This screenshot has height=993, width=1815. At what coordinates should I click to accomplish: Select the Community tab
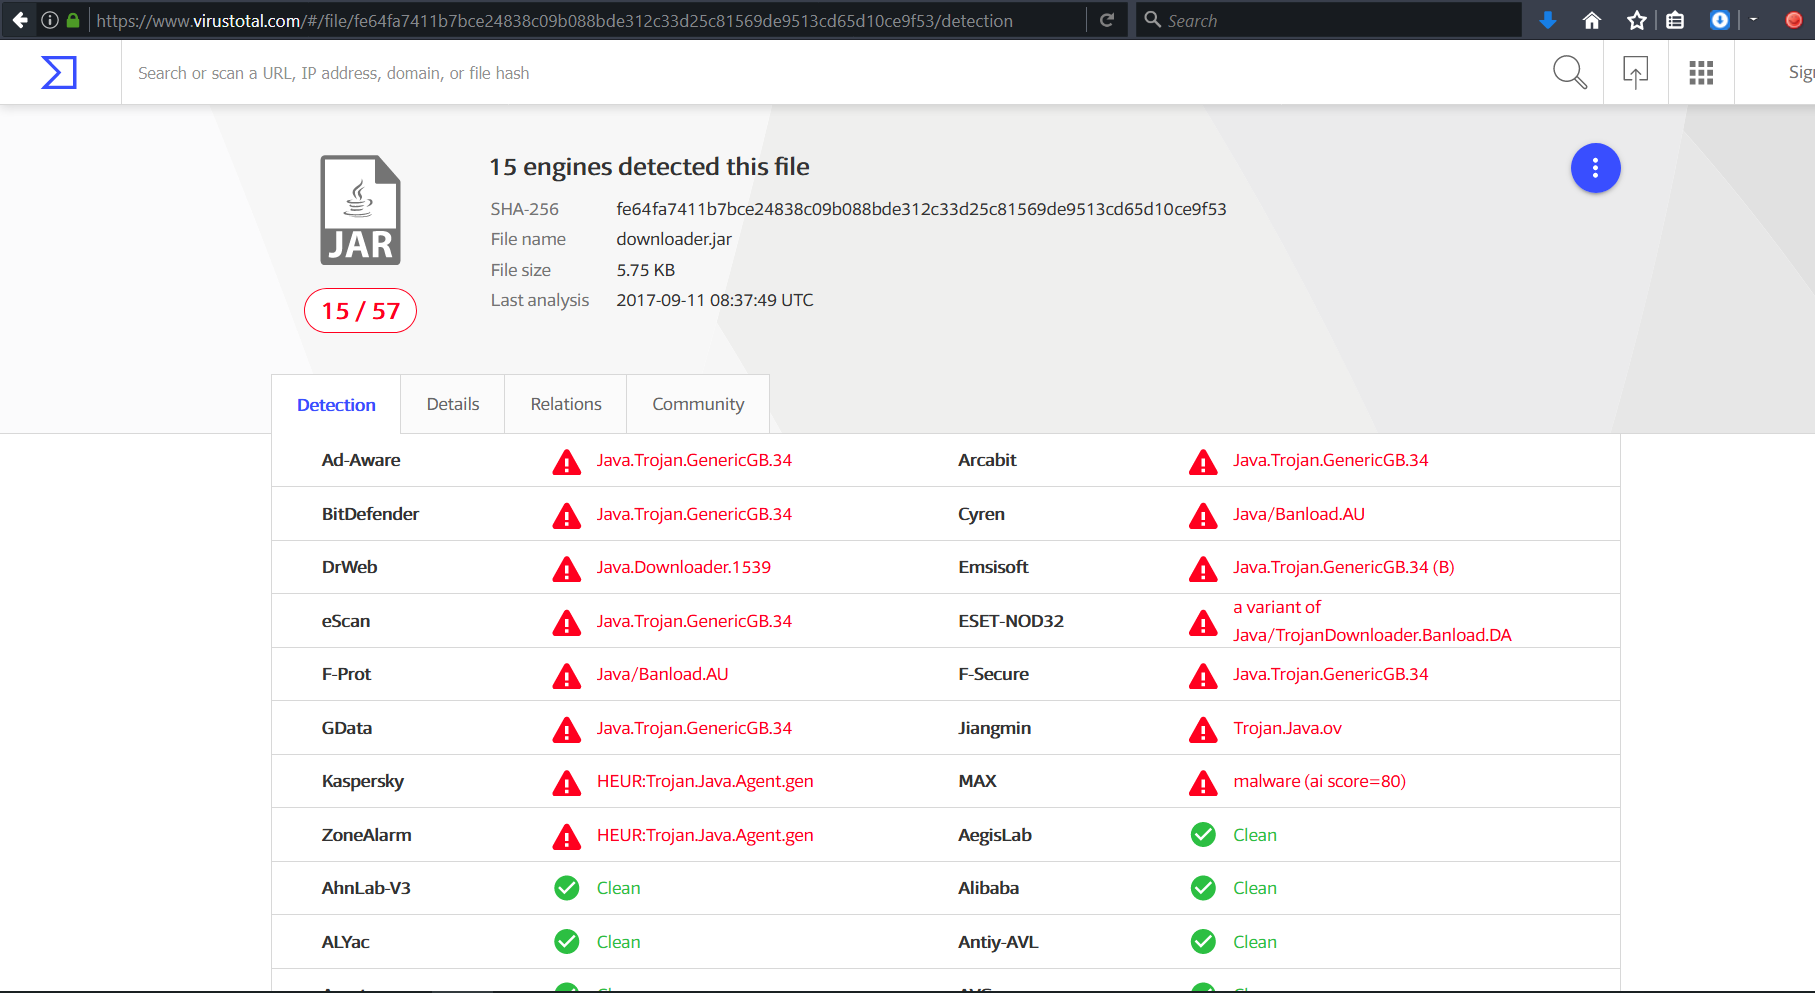coord(697,404)
